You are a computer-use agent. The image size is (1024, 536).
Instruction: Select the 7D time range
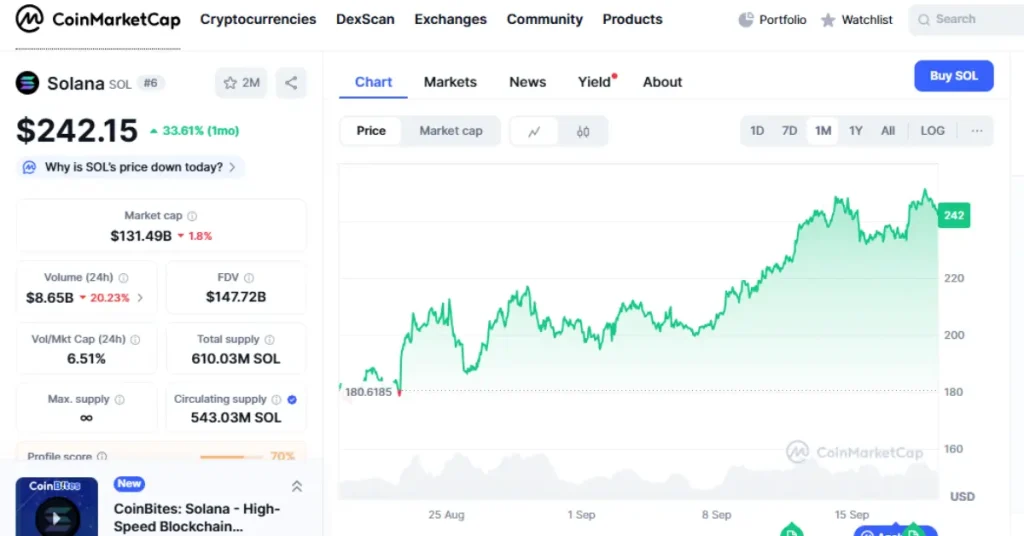[x=789, y=131]
